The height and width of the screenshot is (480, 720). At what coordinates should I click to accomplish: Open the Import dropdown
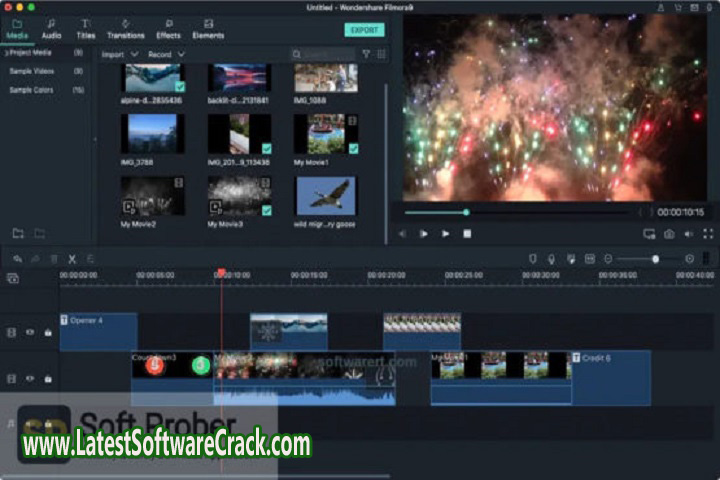point(118,54)
